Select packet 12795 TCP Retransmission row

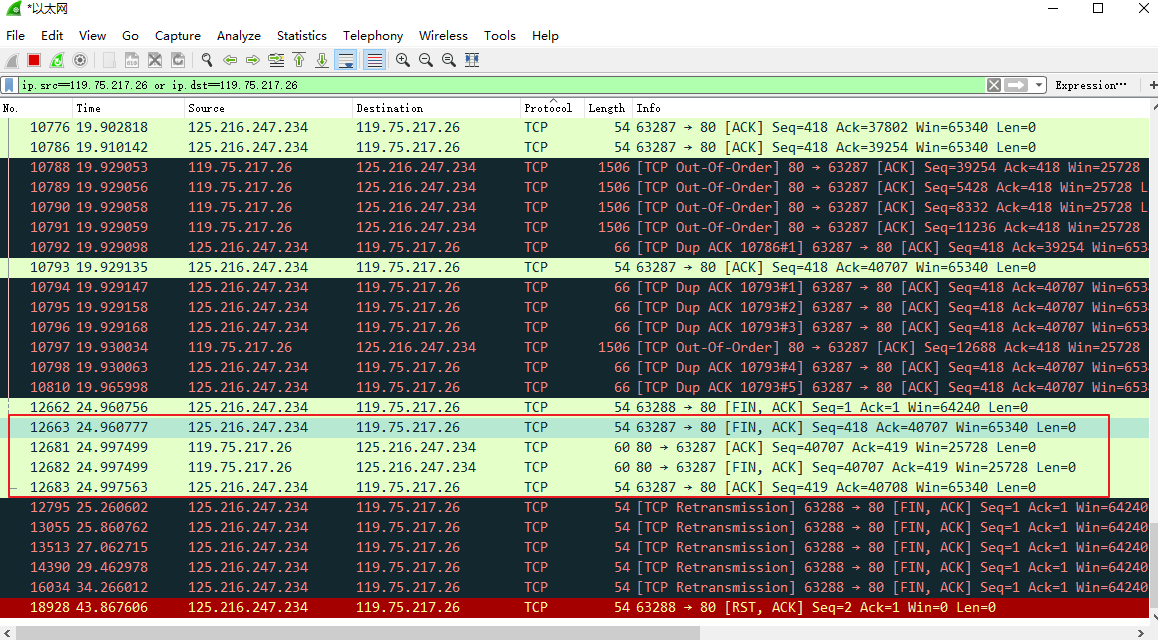(575, 507)
